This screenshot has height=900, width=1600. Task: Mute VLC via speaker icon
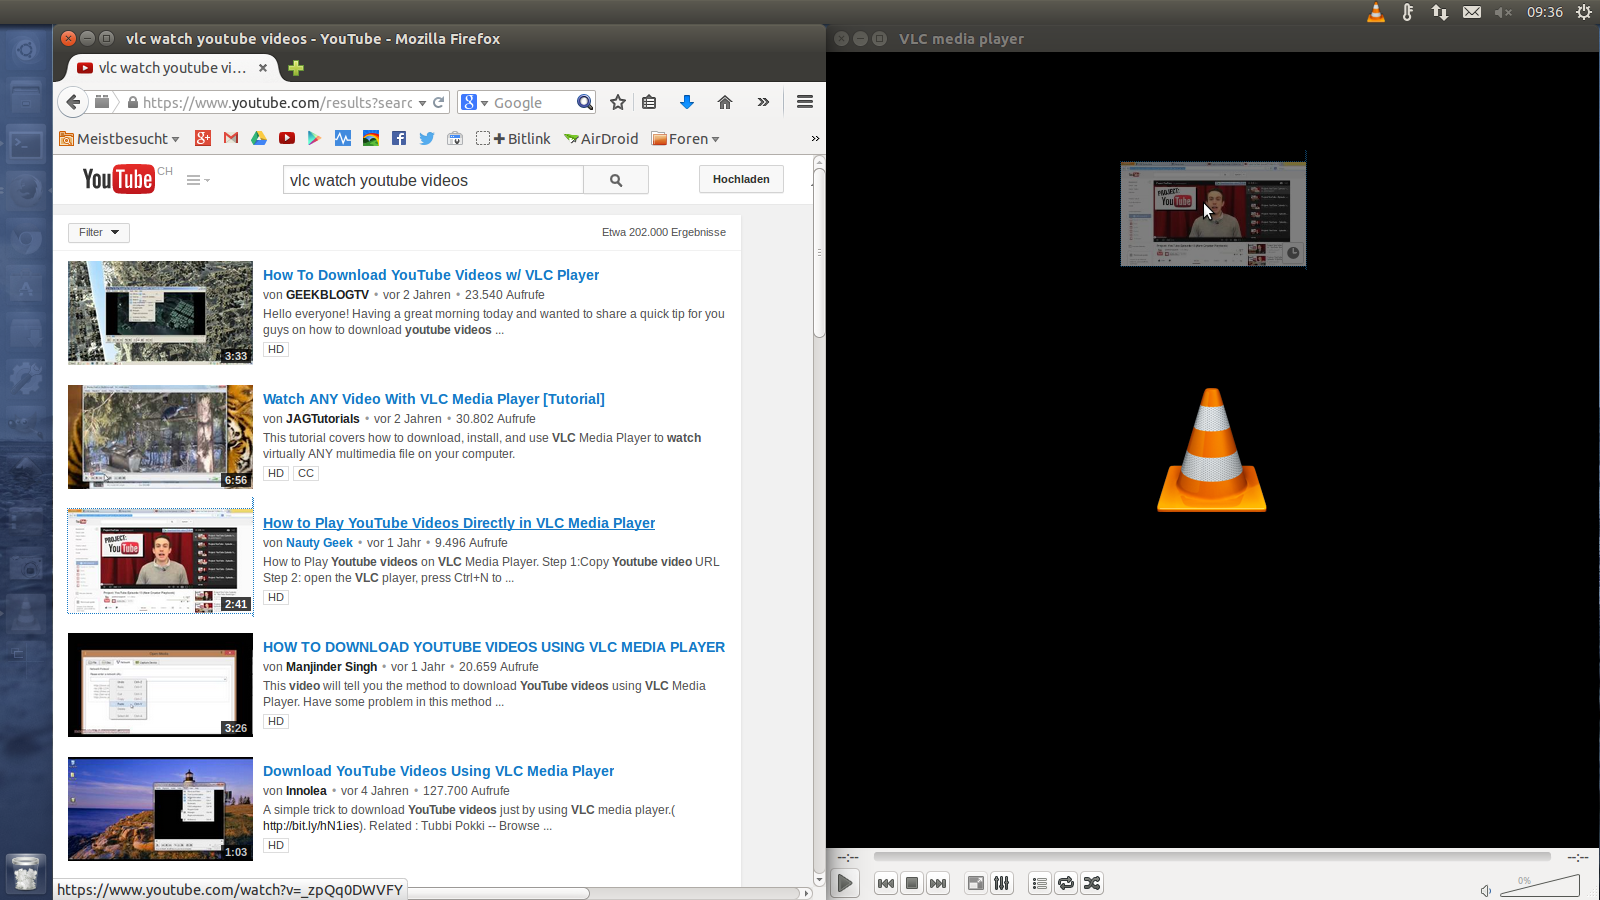point(1486,890)
